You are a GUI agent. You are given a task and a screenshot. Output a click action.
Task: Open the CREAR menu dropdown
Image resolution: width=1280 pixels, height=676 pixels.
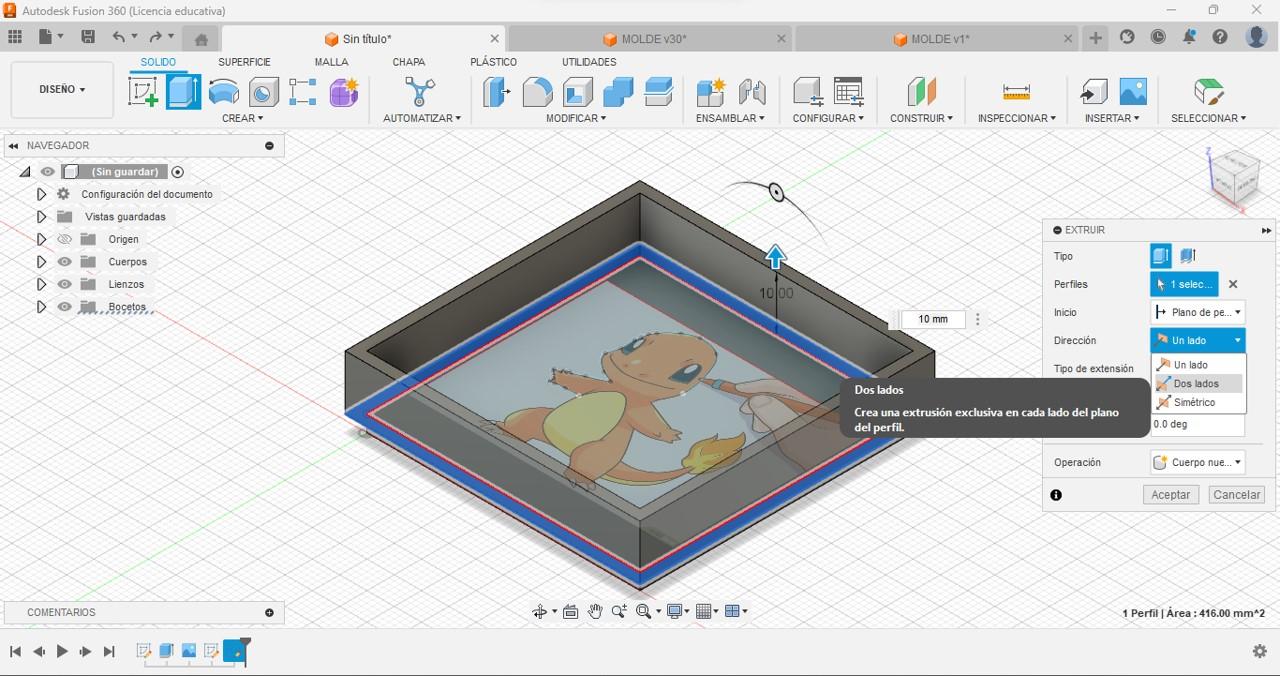click(242, 118)
